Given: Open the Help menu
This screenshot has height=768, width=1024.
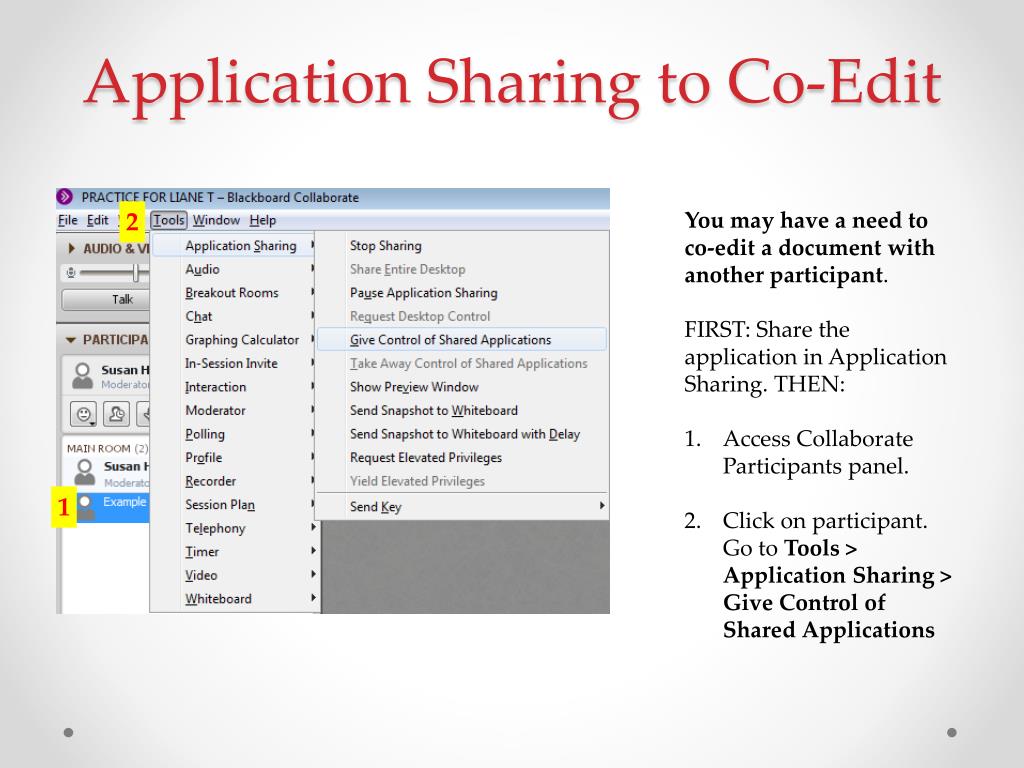Looking at the screenshot, I should [263, 220].
